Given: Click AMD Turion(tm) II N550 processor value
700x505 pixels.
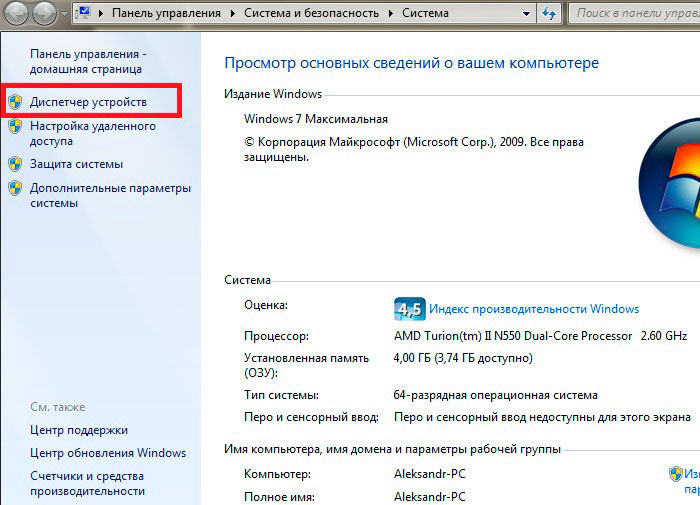Looking at the screenshot, I should pos(541,336).
